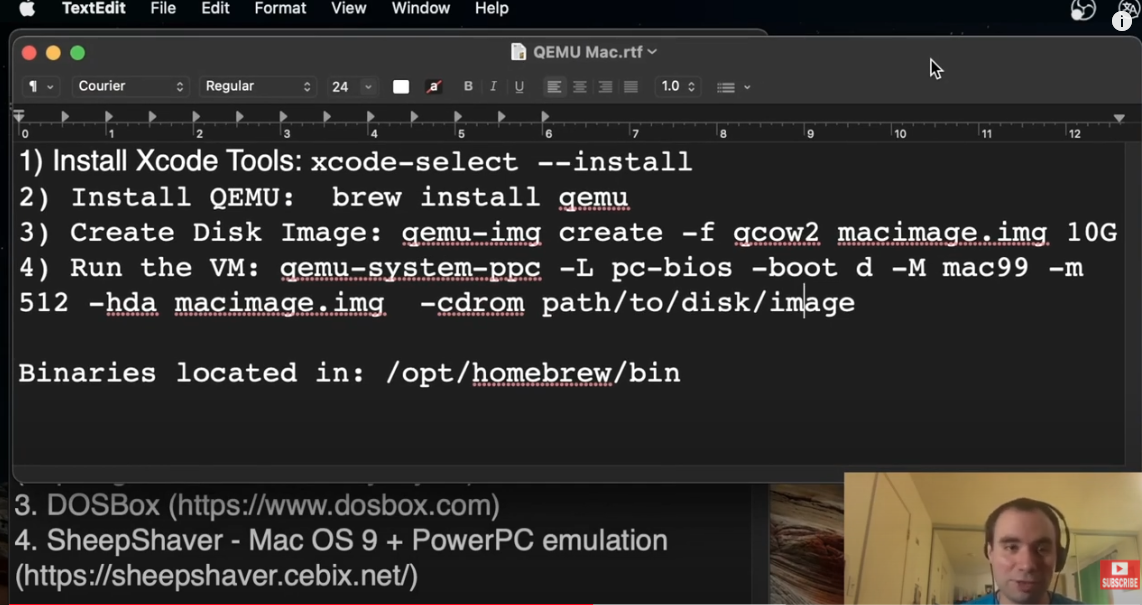Click 'https://www.dosbox.com' in background window
1142x605 pixels.
coord(334,505)
